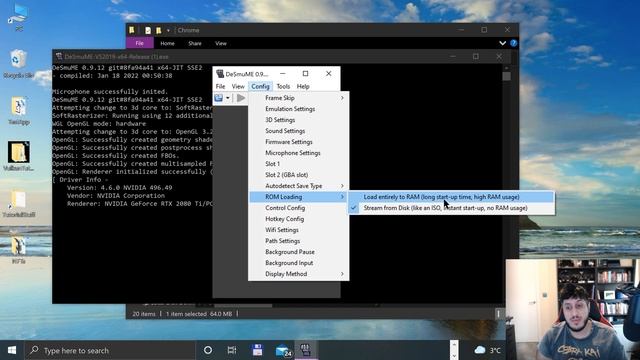Expand the Explorer ribbon chevron
This screenshot has height=360, width=640.
point(502,43)
